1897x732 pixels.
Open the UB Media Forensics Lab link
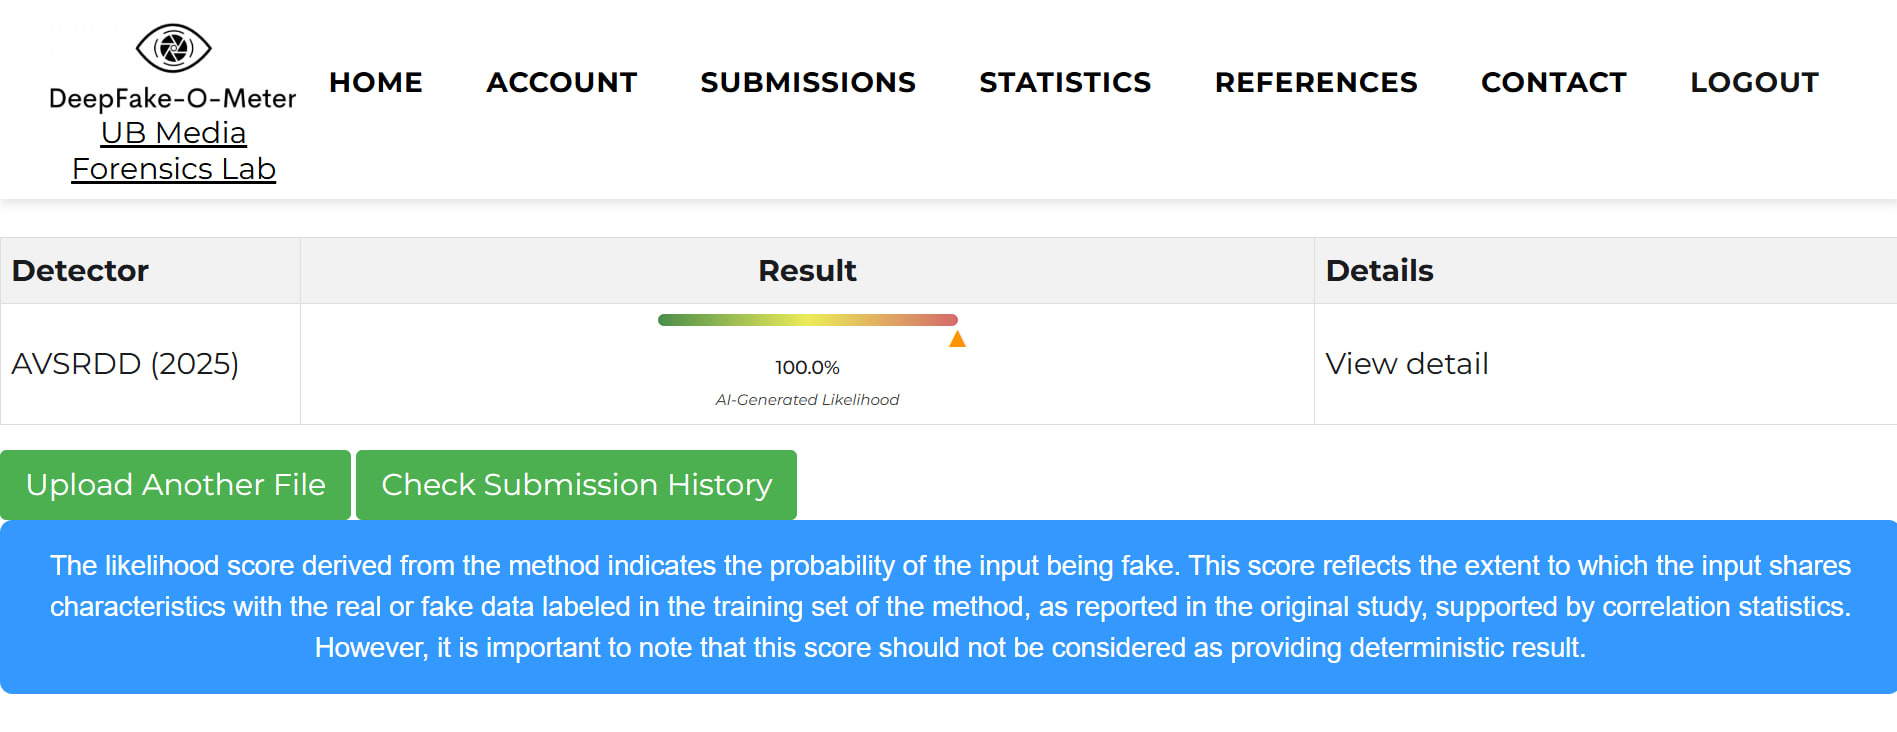tap(173, 151)
